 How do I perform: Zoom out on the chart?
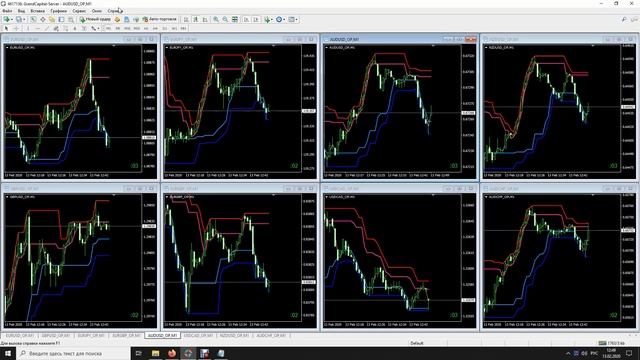225,19
